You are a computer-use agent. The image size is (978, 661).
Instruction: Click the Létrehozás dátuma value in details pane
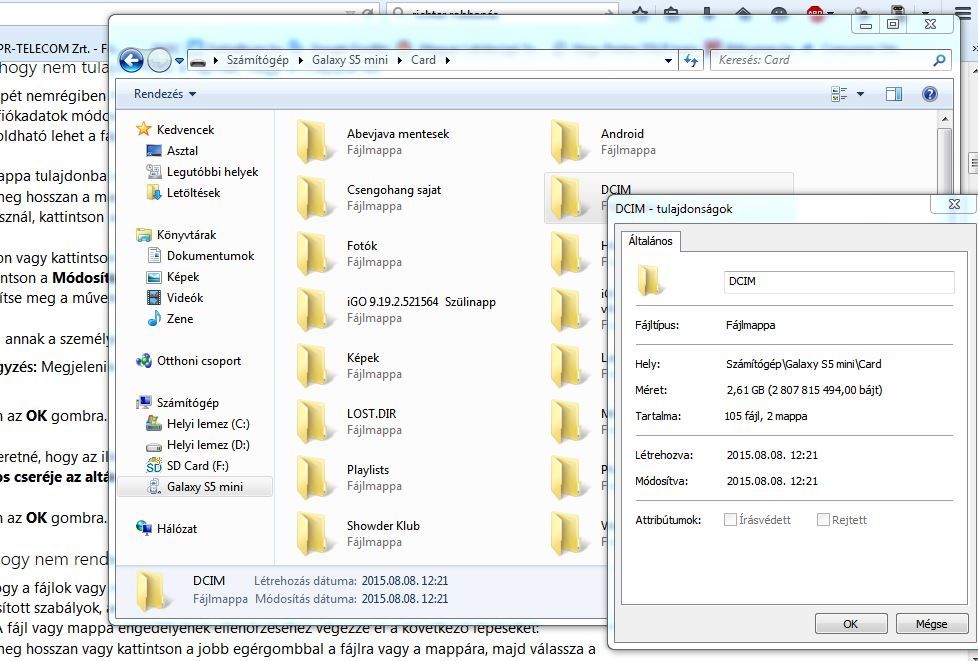click(405, 581)
